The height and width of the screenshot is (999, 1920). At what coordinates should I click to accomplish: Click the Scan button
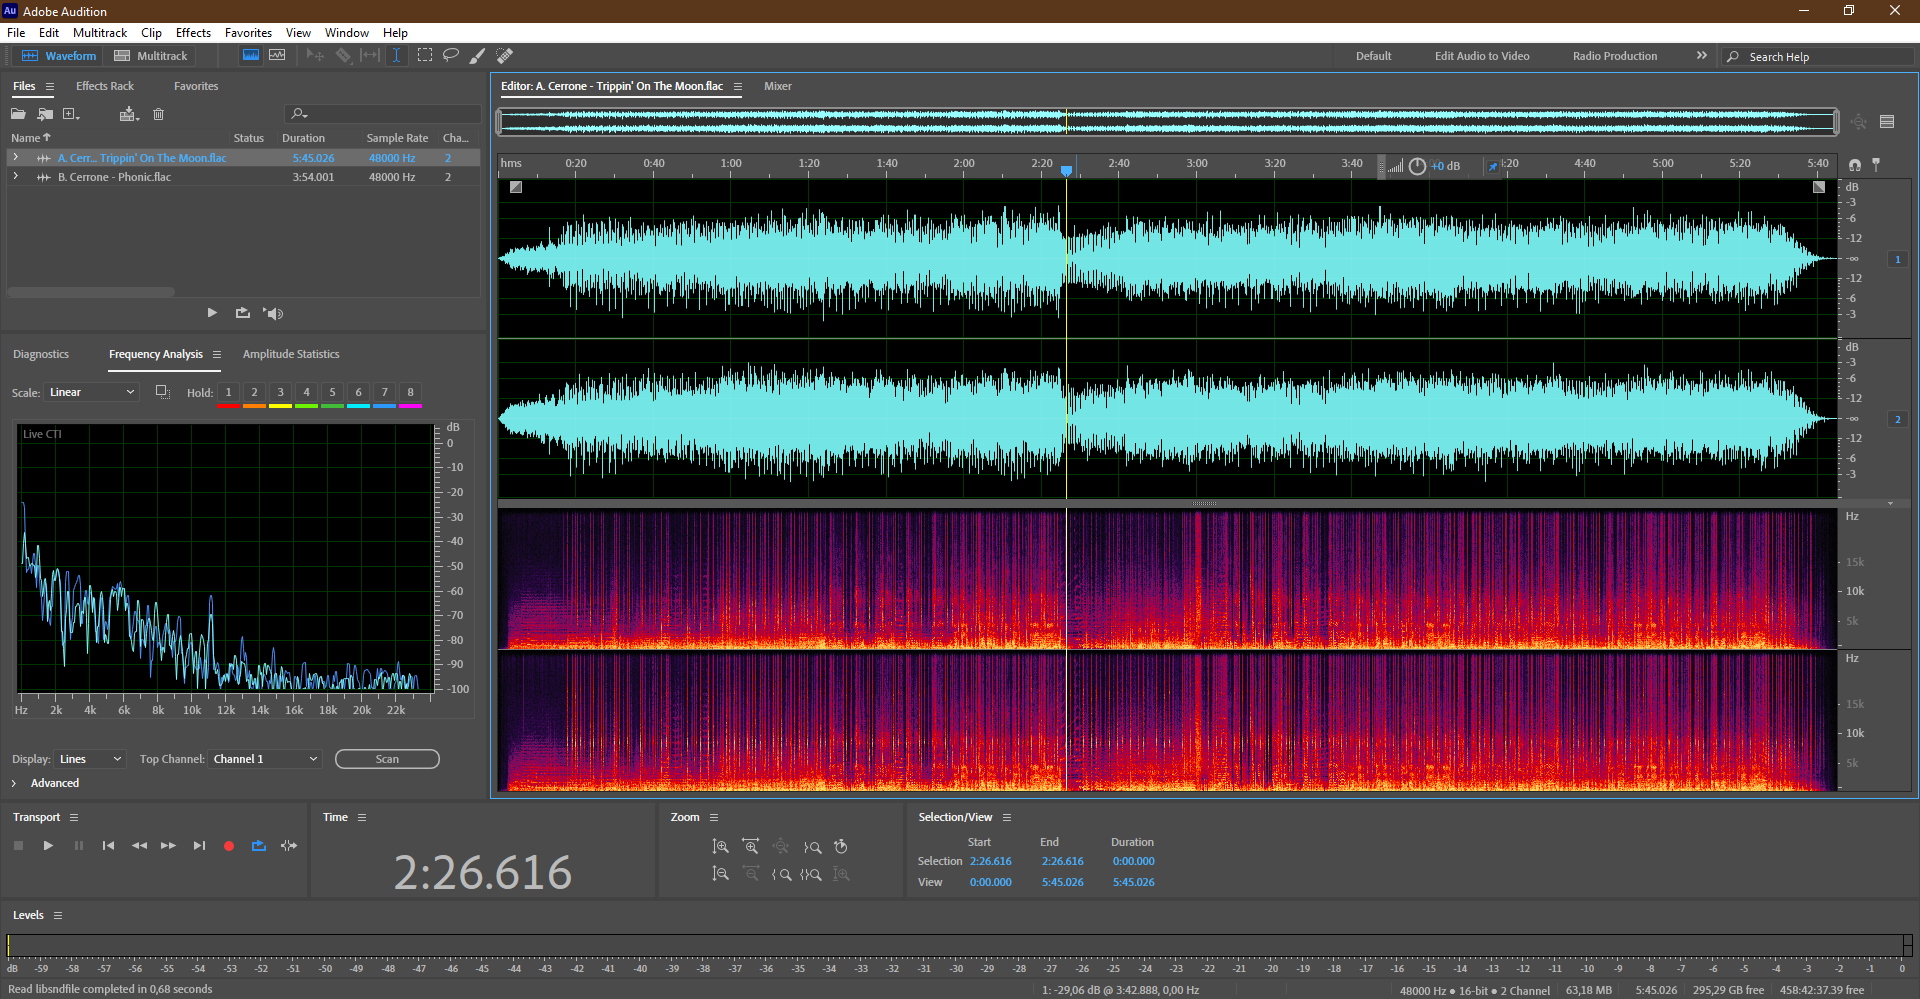[387, 759]
